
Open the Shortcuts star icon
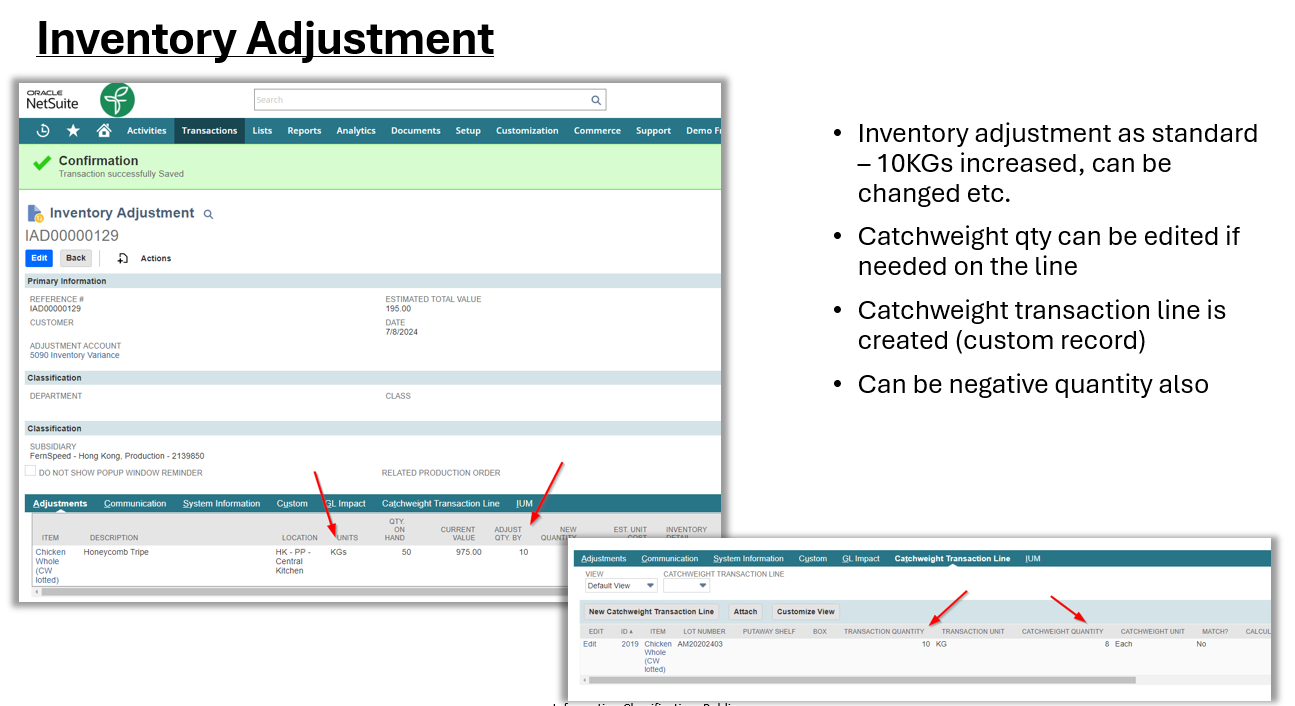(x=73, y=131)
